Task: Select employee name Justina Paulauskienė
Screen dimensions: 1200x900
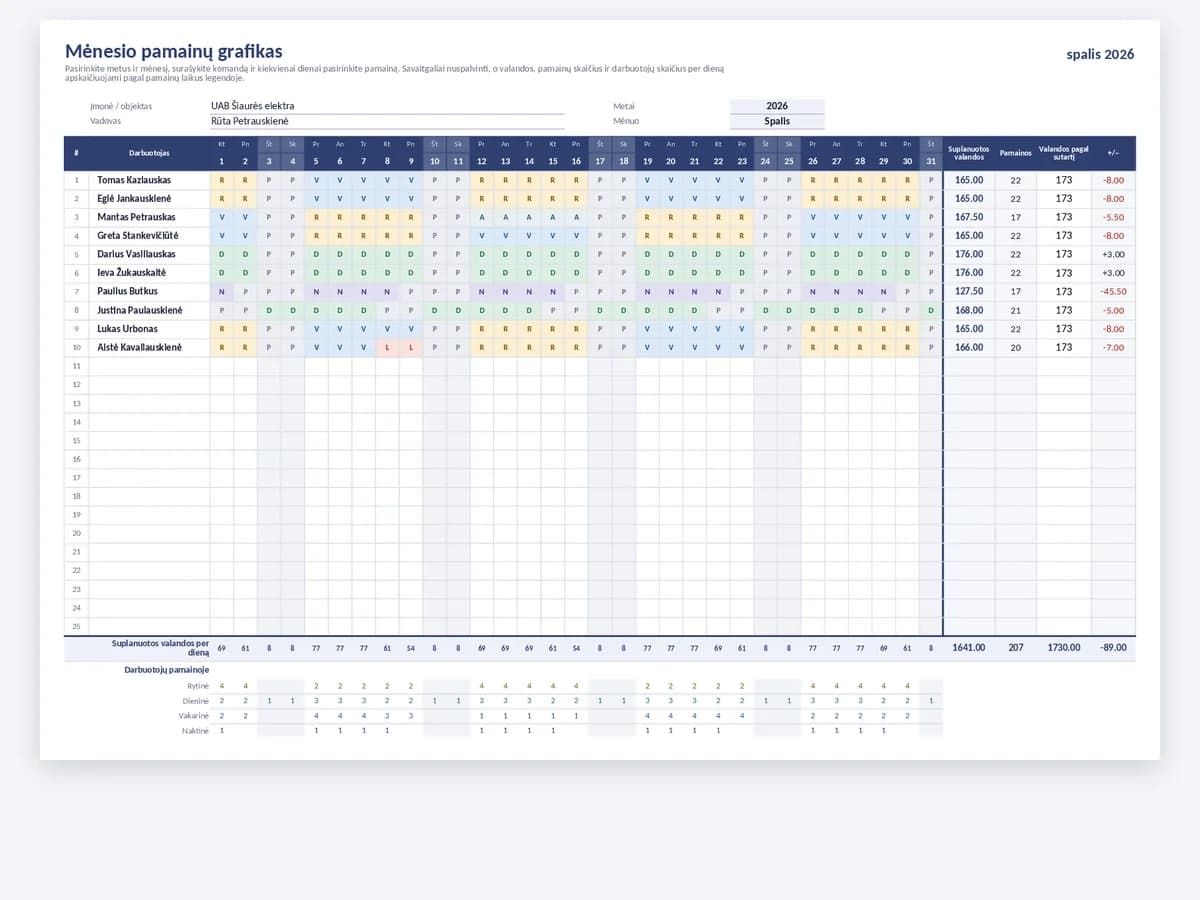Action: pos(140,310)
